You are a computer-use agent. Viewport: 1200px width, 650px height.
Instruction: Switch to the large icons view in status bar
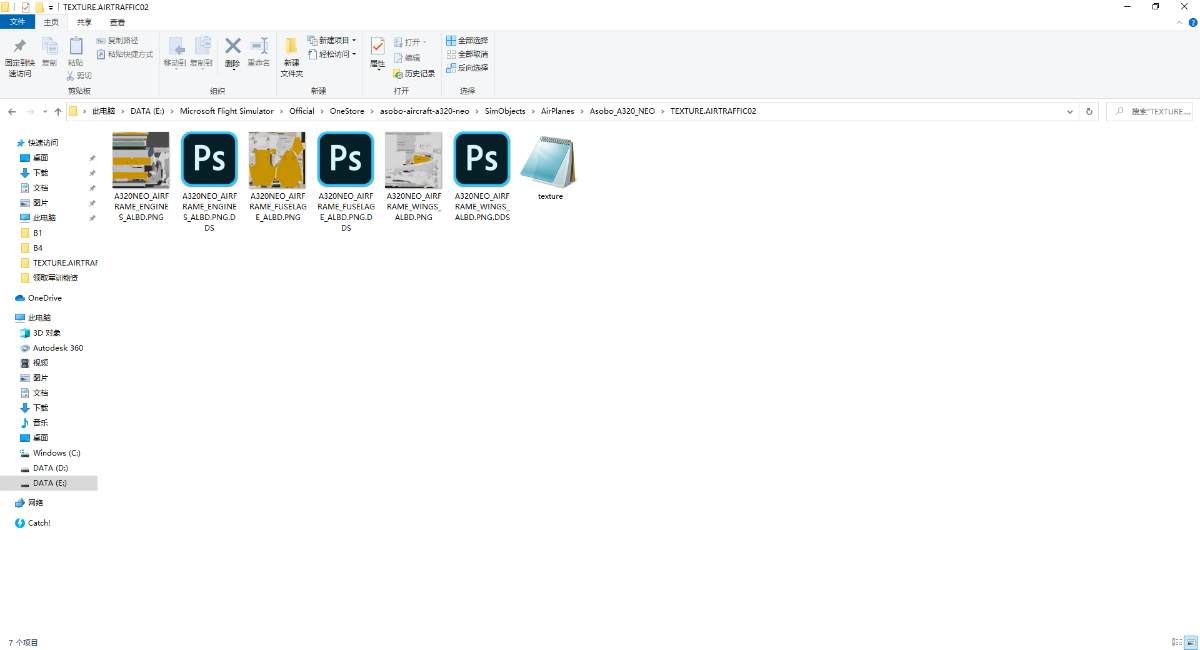[x=1189, y=642]
